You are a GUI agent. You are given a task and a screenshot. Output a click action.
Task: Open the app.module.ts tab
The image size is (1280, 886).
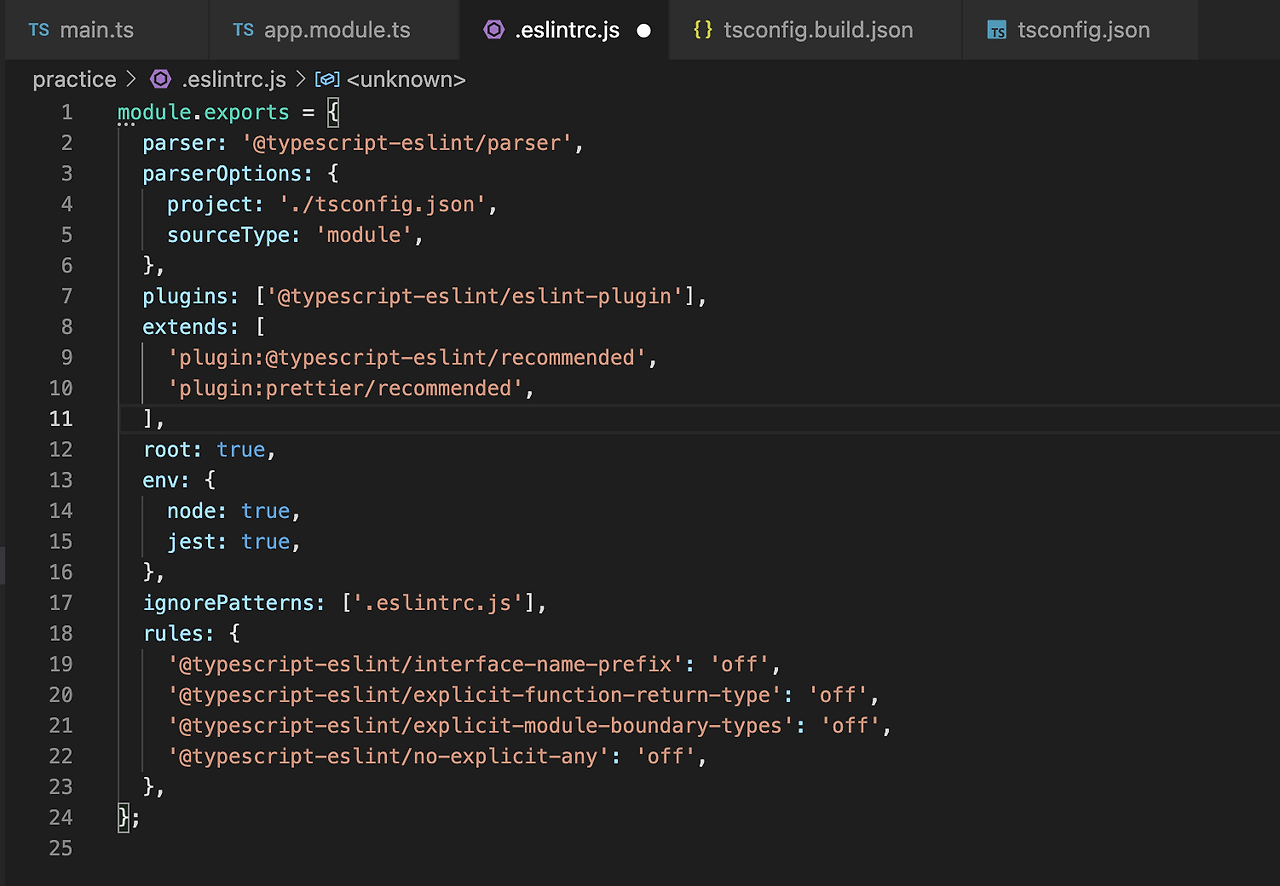pyautogui.click(x=337, y=30)
